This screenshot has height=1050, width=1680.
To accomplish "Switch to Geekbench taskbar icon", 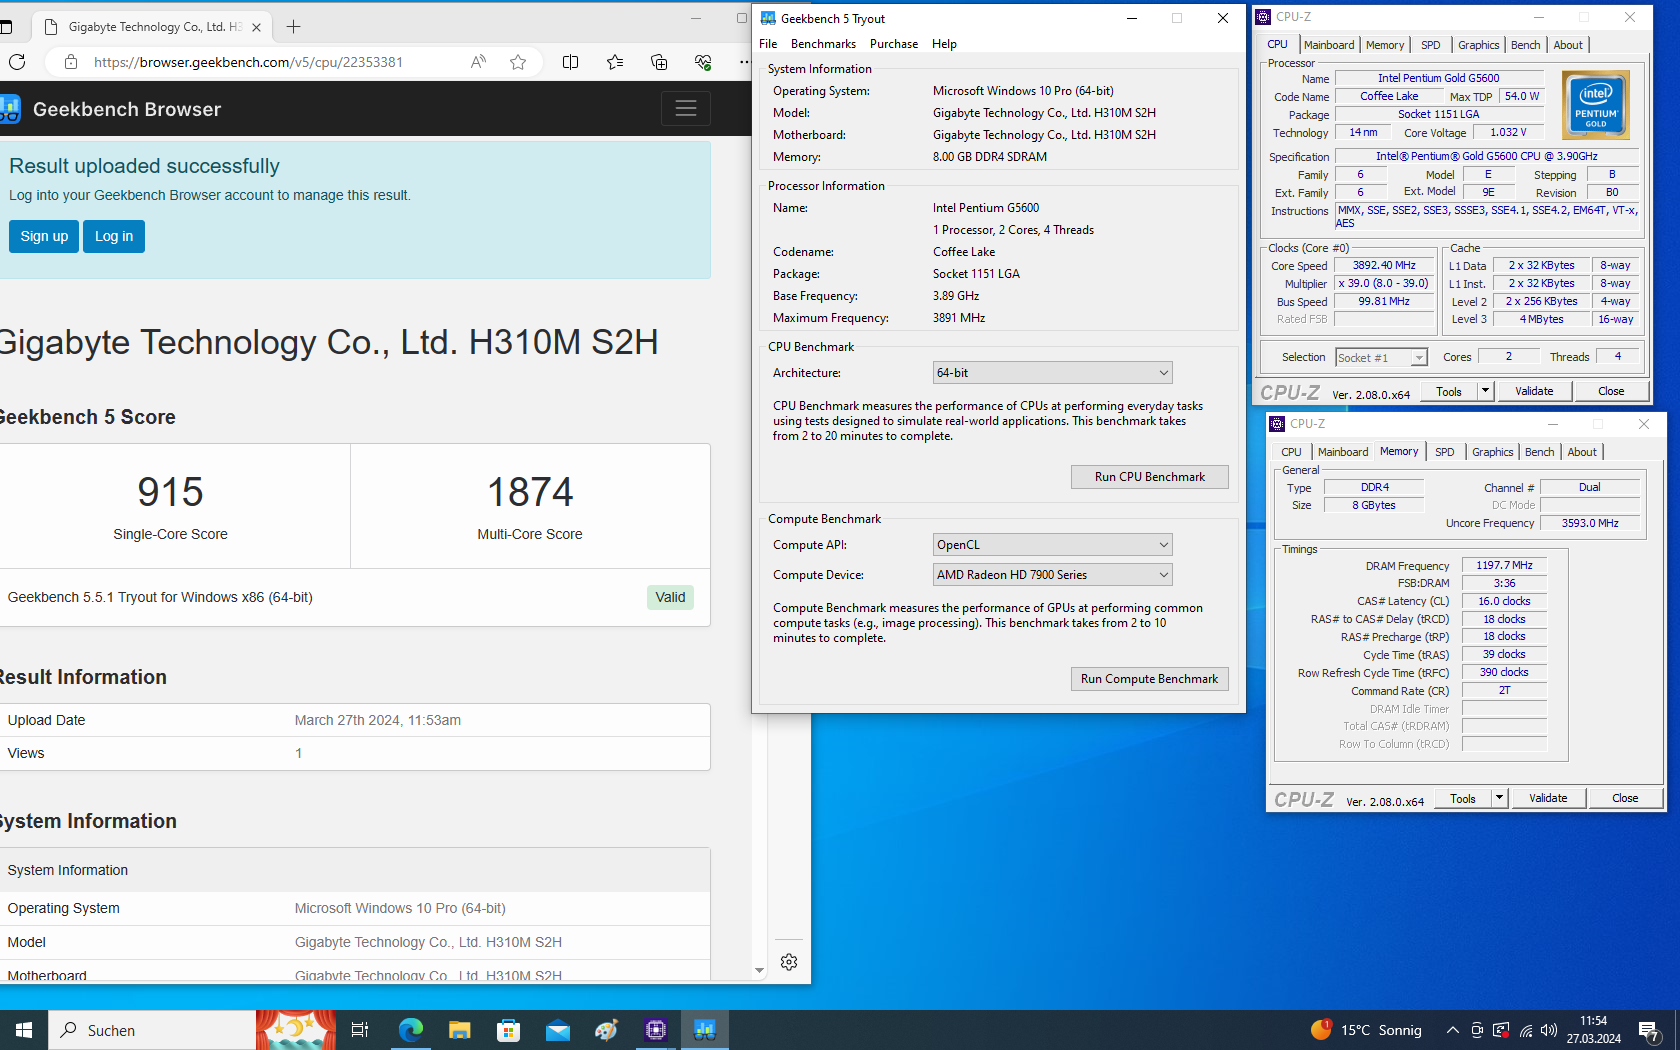I will click(x=705, y=1030).
